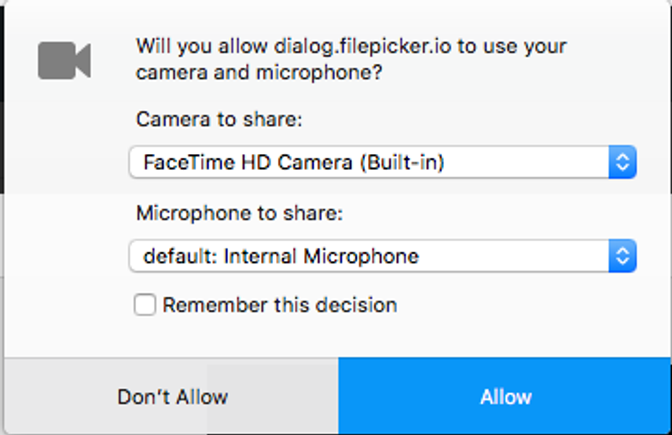
Task: Select the default: Internal Microphone text
Action: [x=281, y=257]
